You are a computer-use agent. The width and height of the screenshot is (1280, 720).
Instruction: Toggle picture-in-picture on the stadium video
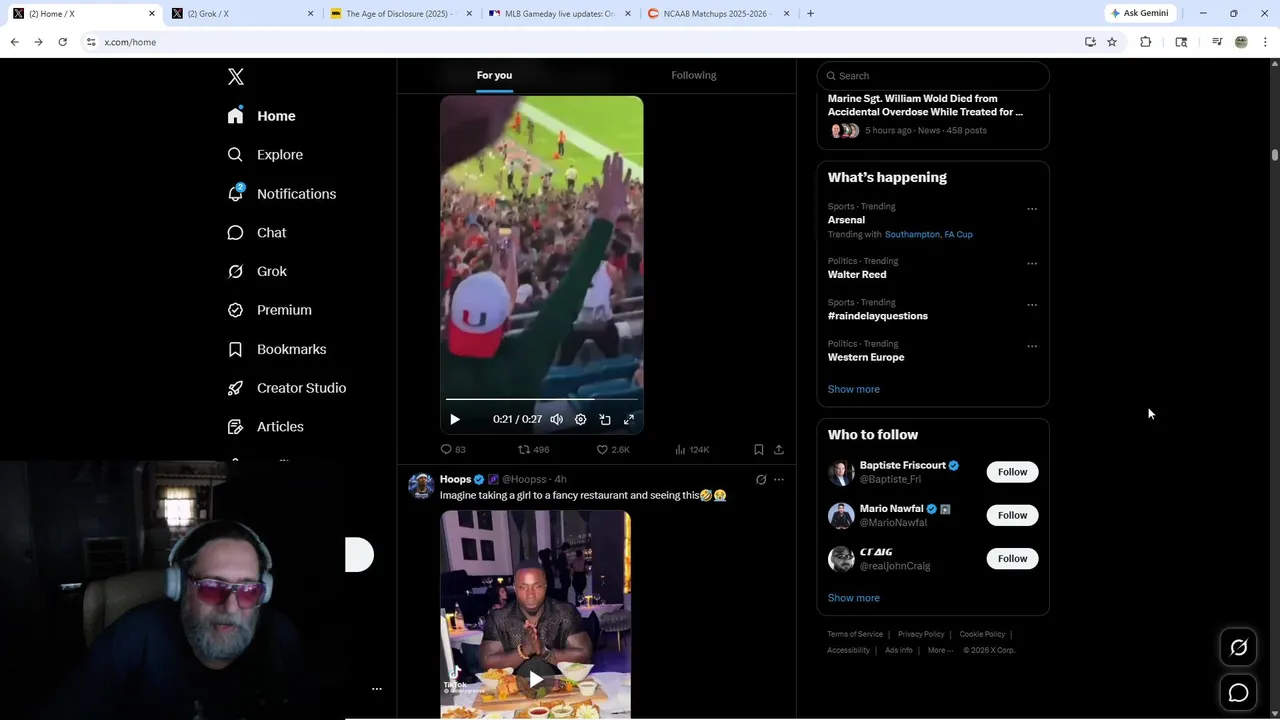(605, 420)
